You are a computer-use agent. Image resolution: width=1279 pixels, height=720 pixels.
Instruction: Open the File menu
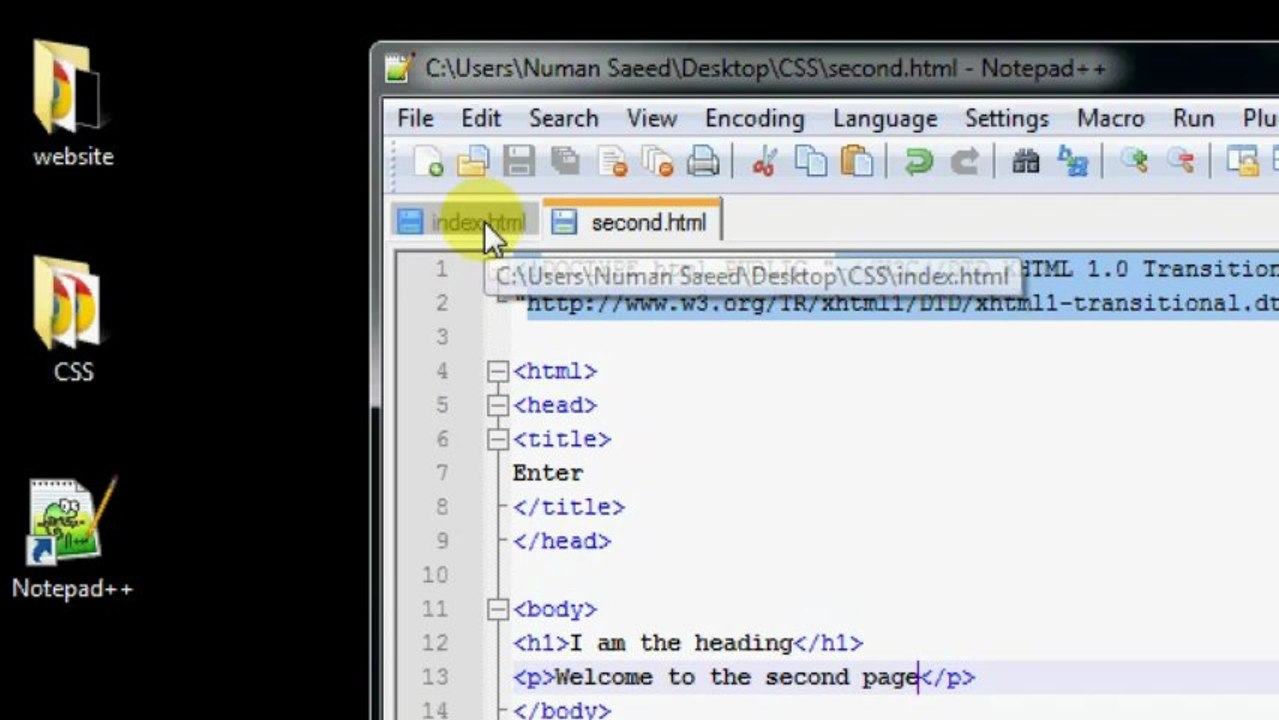pos(415,118)
